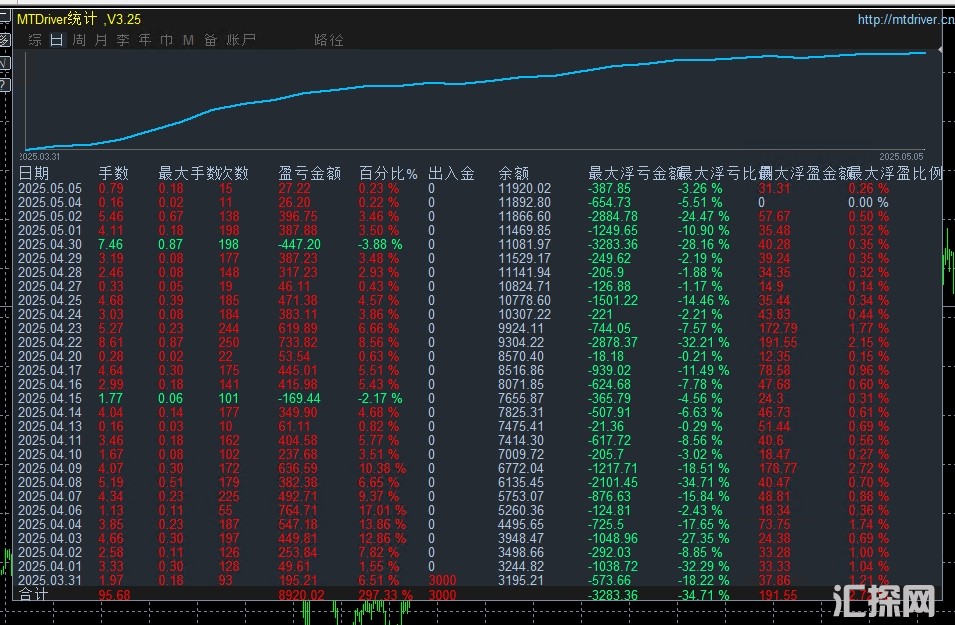955x625 pixels.
Task: Click the 盈亏金额 column header
Action: 309,174
